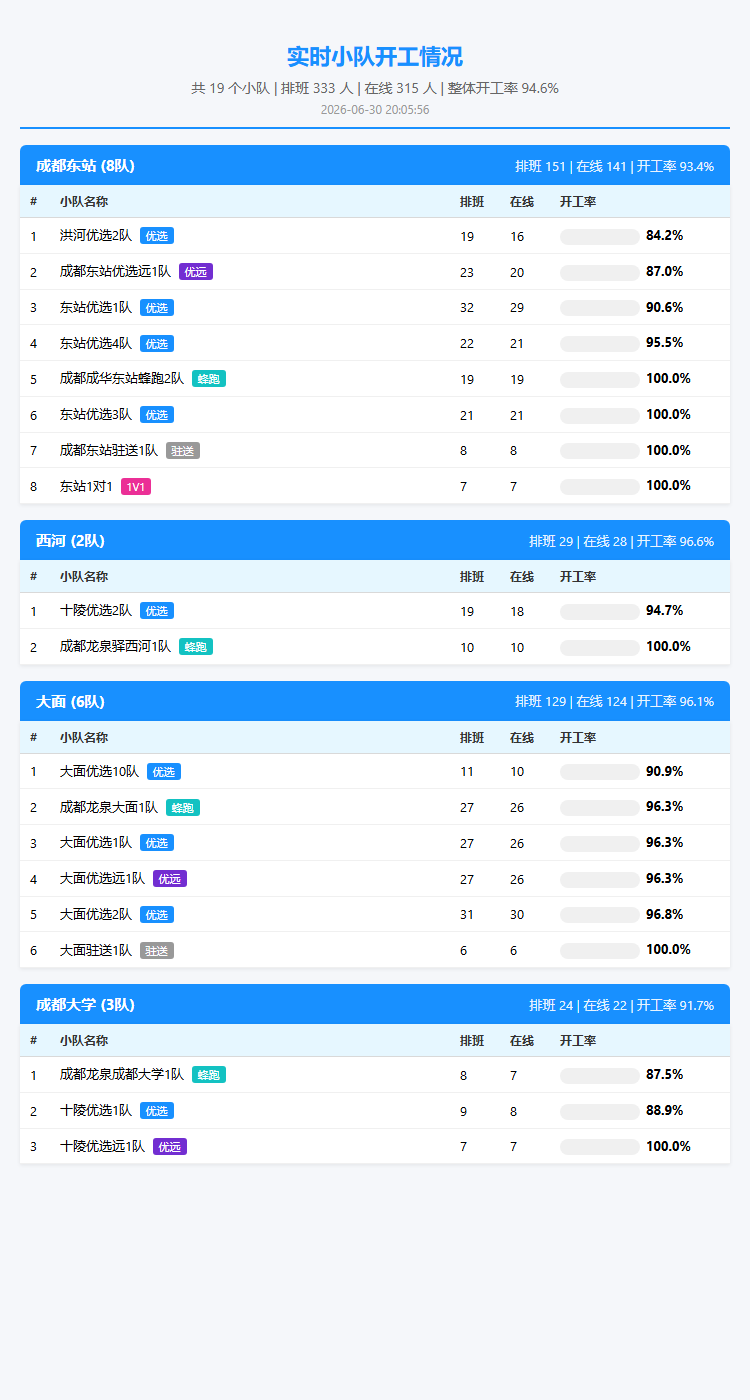Click the 驻送 tag beside 大面驻送1队
This screenshot has height=1400, width=750.
(157, 951)
